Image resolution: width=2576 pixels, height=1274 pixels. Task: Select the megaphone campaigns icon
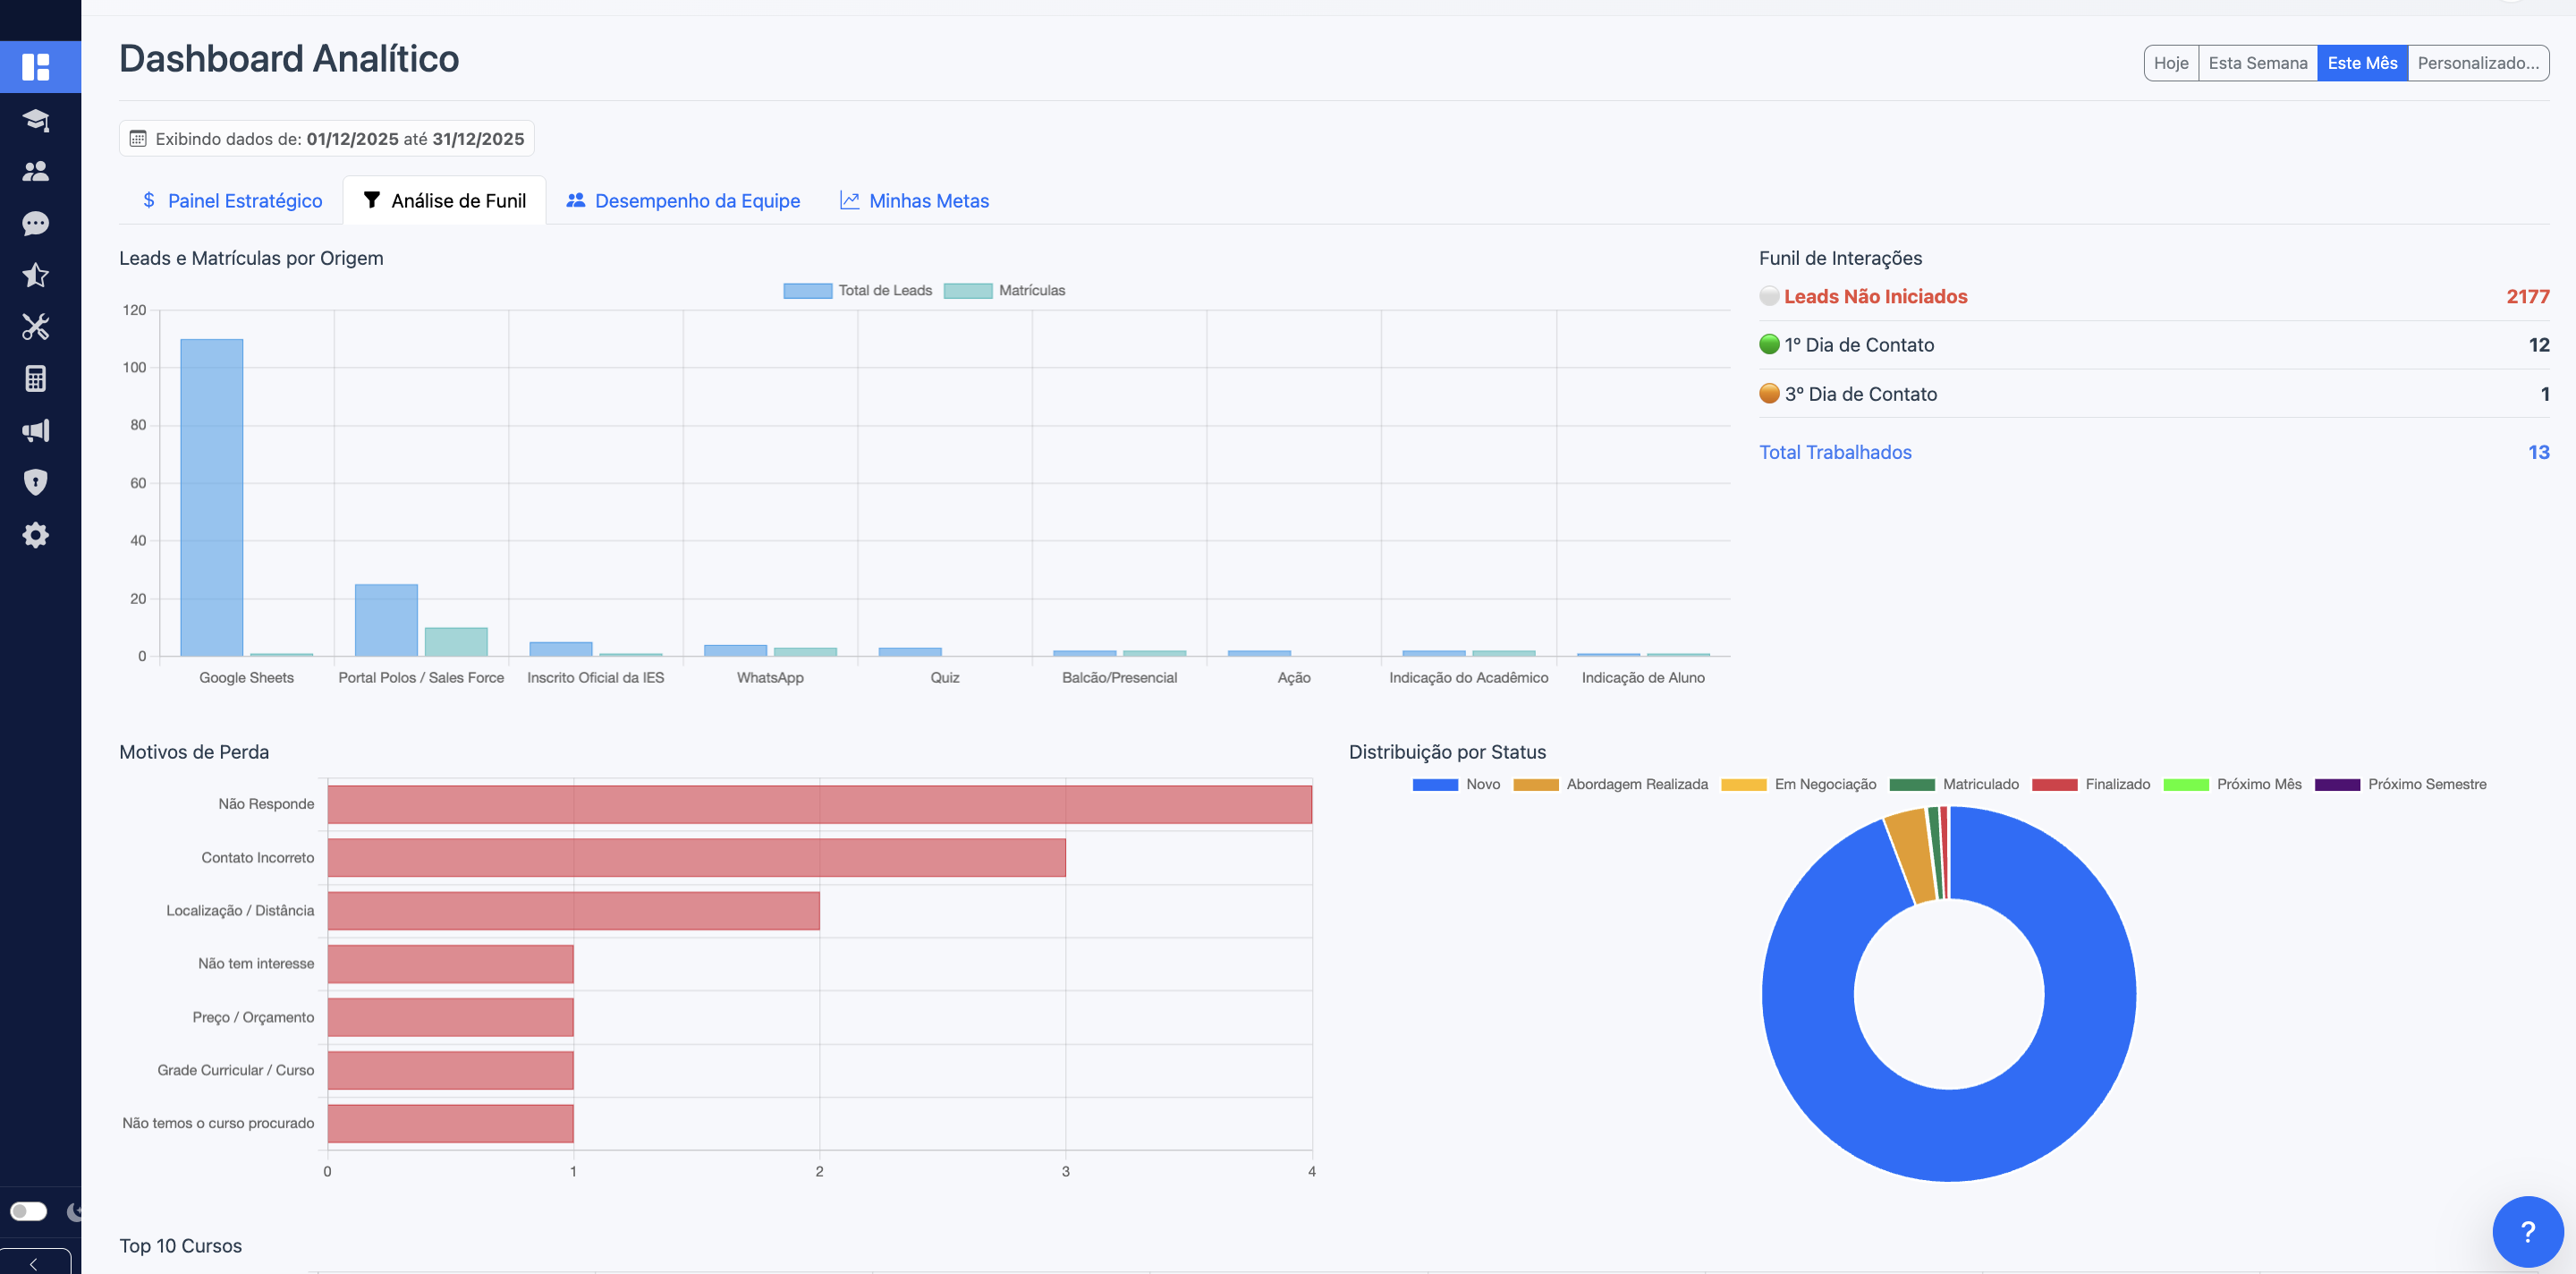click(36, 430)
